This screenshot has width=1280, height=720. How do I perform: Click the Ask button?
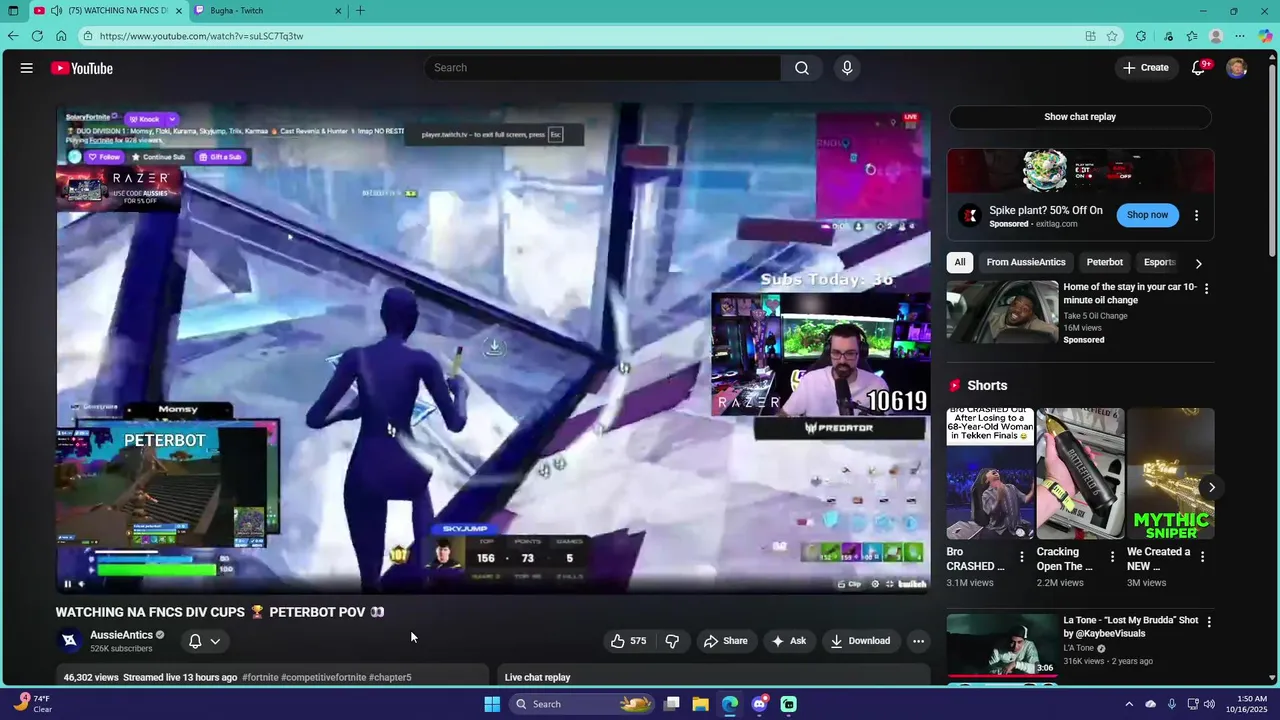coord(789,641)
